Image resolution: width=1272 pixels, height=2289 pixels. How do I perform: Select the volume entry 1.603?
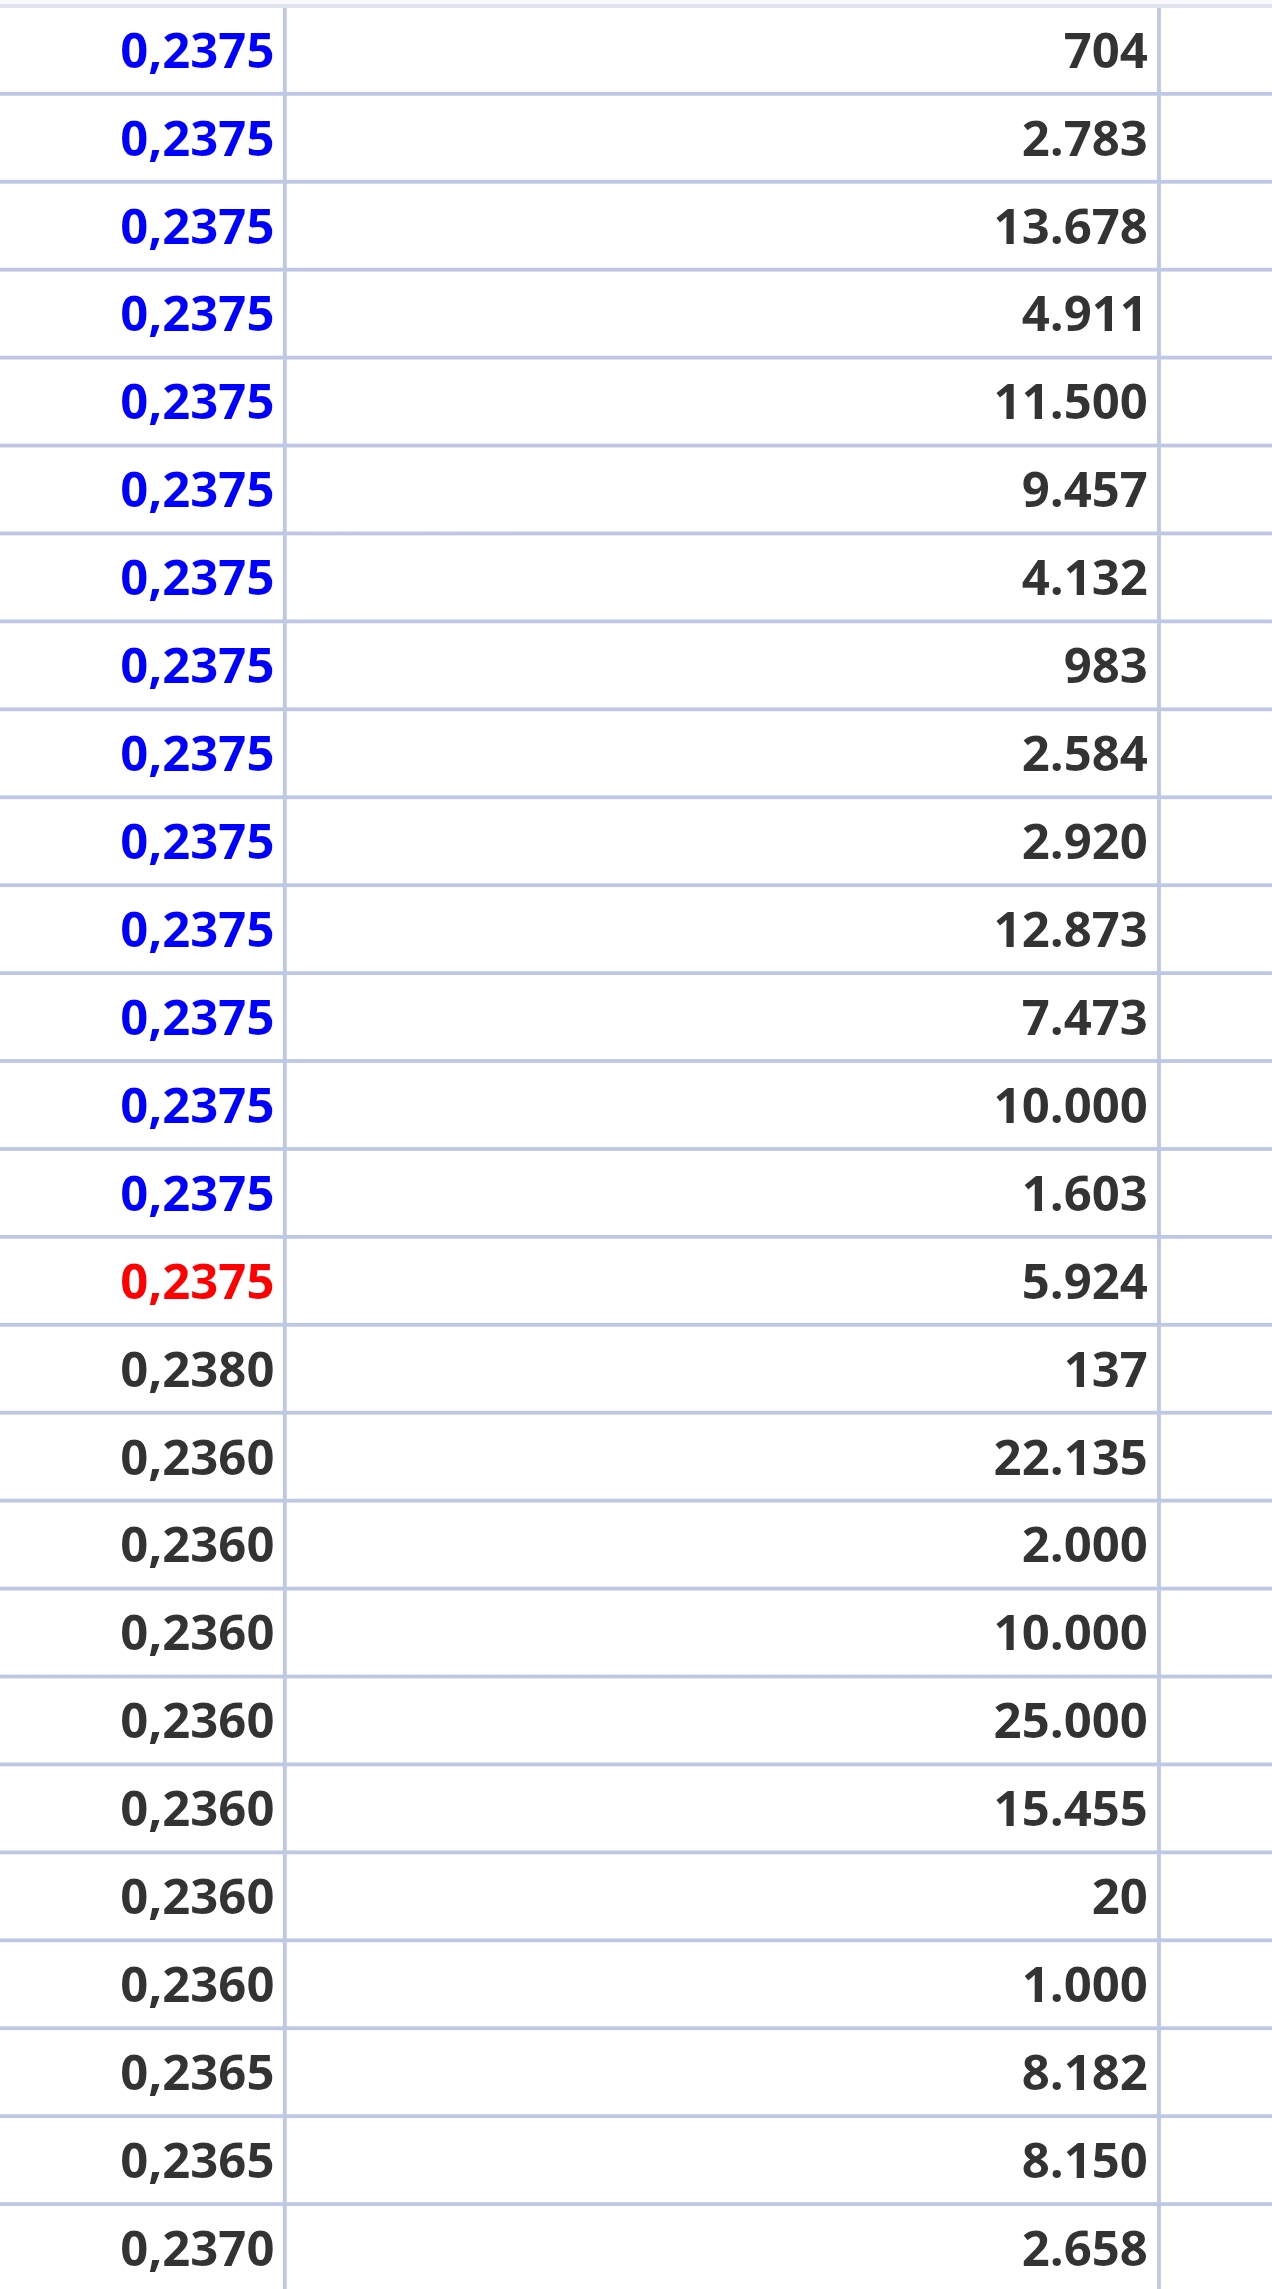click(1084, 1194)
